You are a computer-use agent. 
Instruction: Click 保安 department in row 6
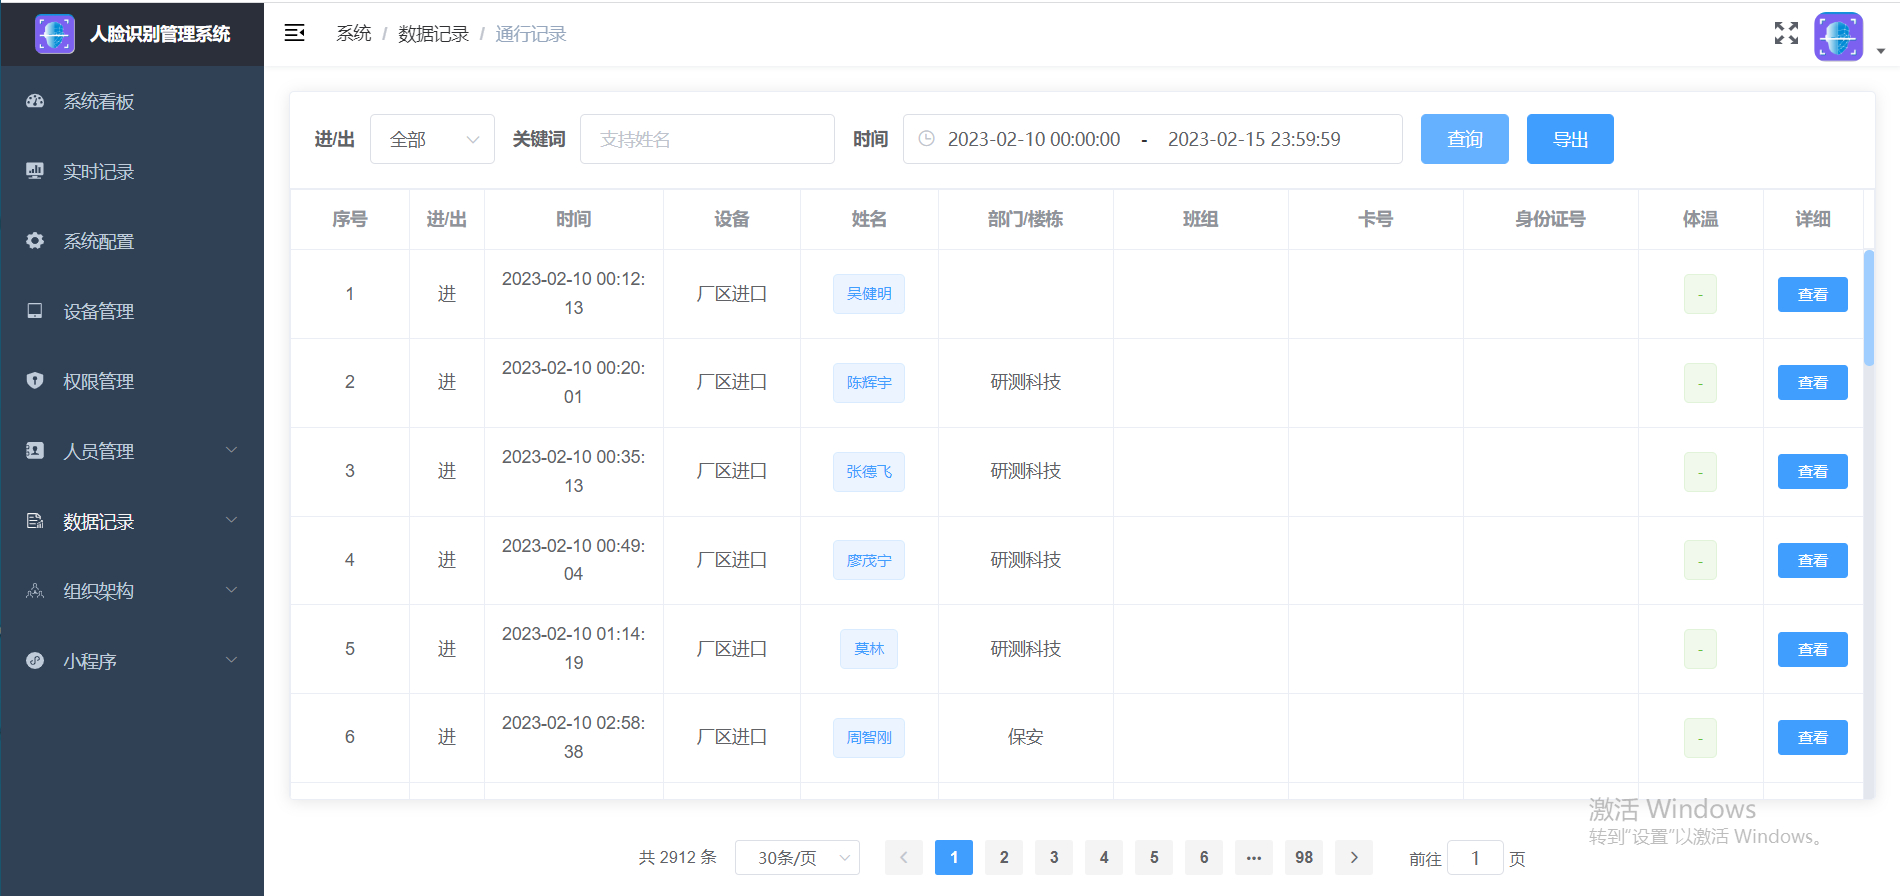(1025, 737)
